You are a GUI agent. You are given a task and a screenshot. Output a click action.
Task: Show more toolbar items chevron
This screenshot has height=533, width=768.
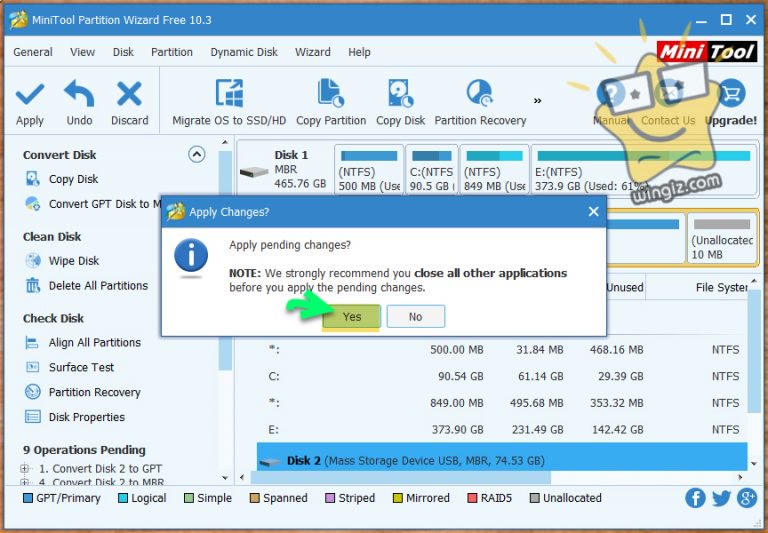[x=537, y=101]
